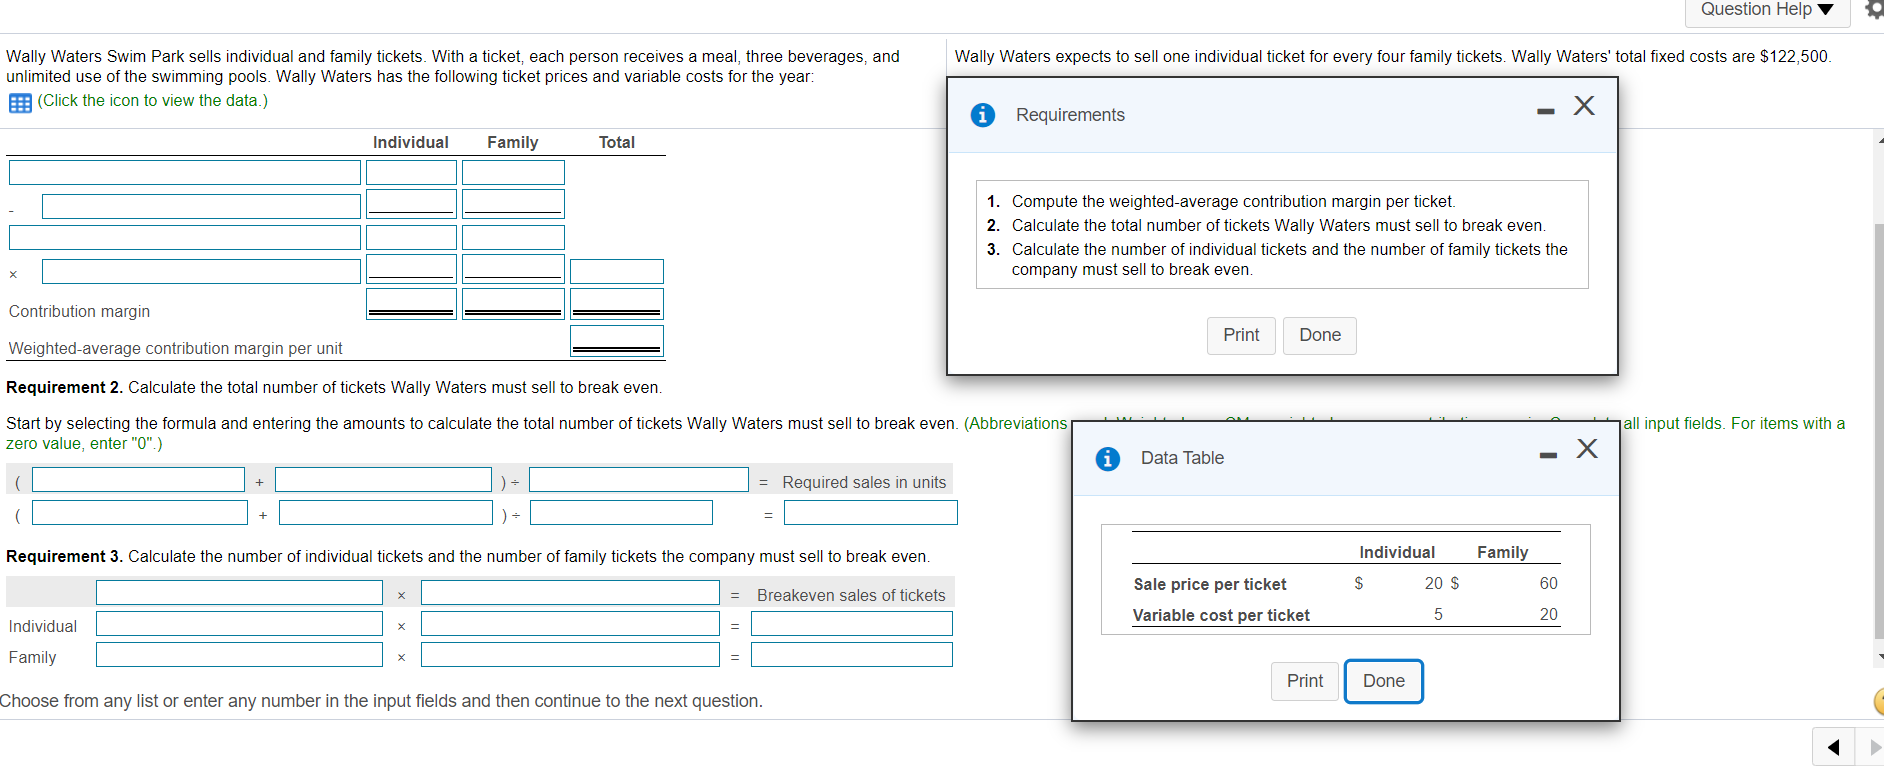This screenshot has width=1884, height=766.
Task: Click the Contribution margin Family field
Action: [x=513, y=304]
